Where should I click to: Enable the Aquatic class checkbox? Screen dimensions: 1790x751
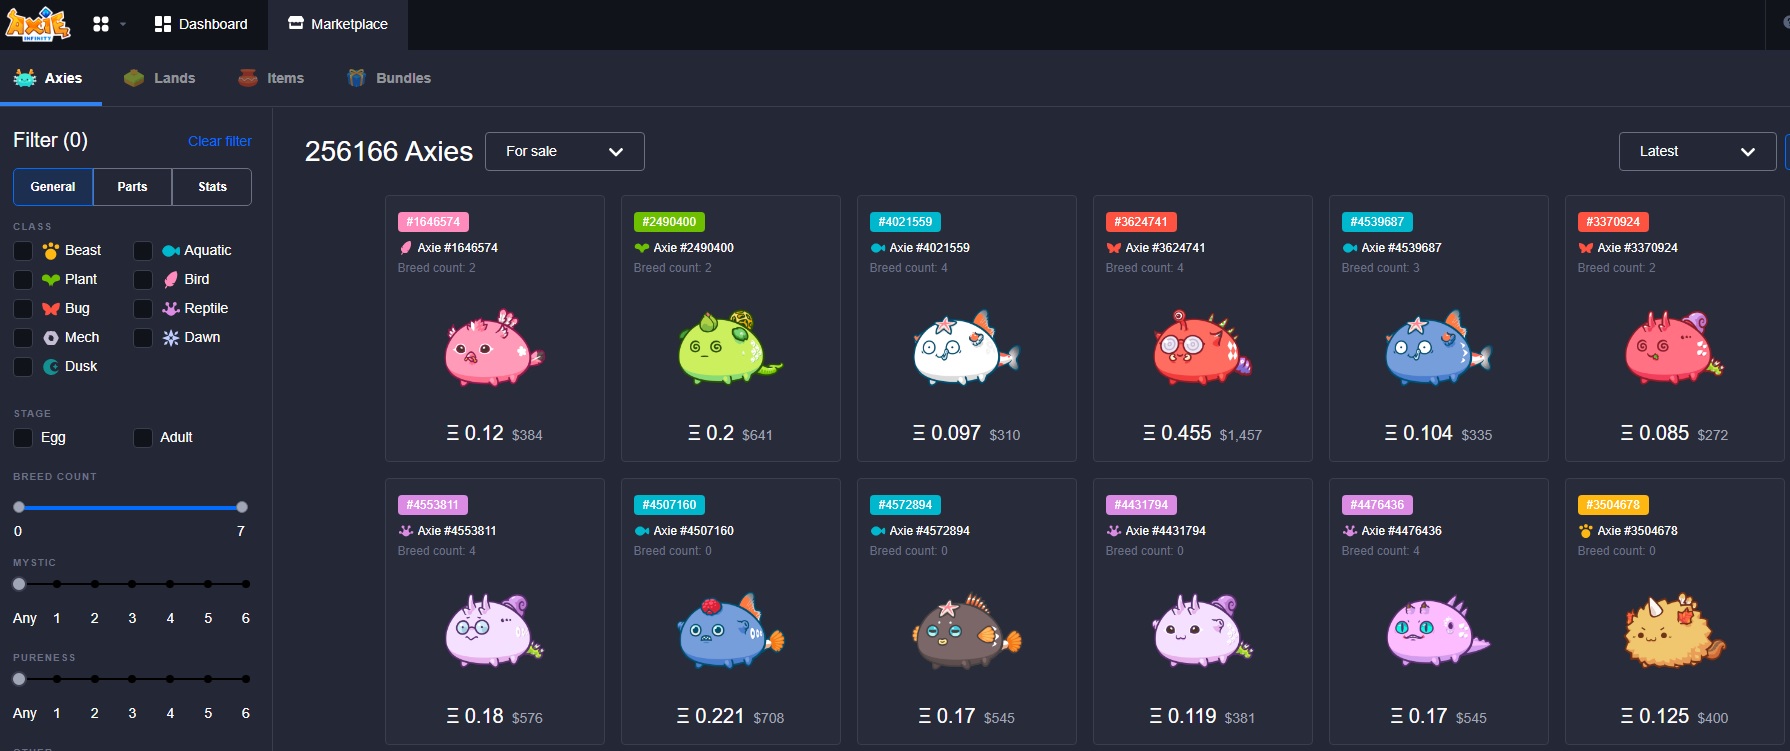click(x=143, y=250)
